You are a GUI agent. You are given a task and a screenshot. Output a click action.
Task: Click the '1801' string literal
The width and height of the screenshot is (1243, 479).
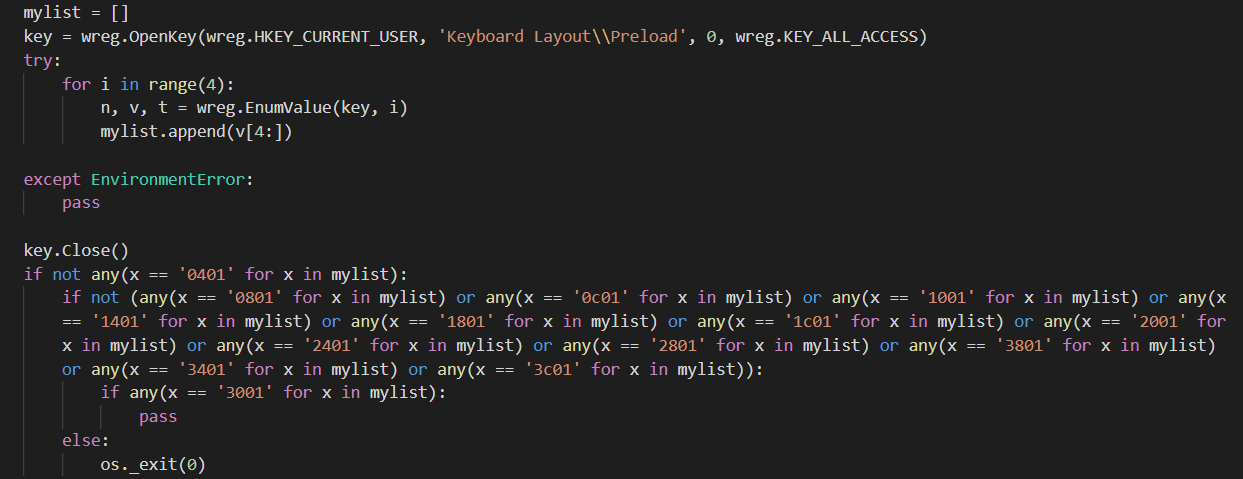click(467, 321)
